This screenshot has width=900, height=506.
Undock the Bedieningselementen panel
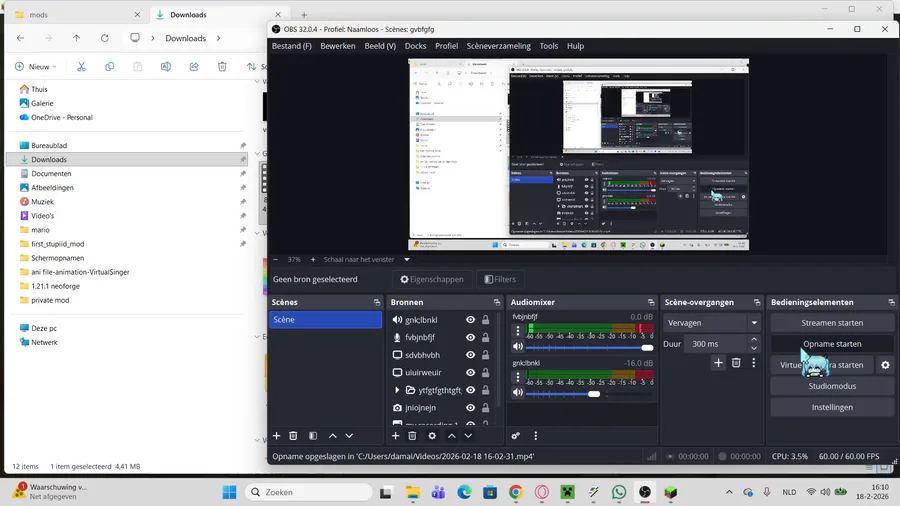(x=891, y=302)
